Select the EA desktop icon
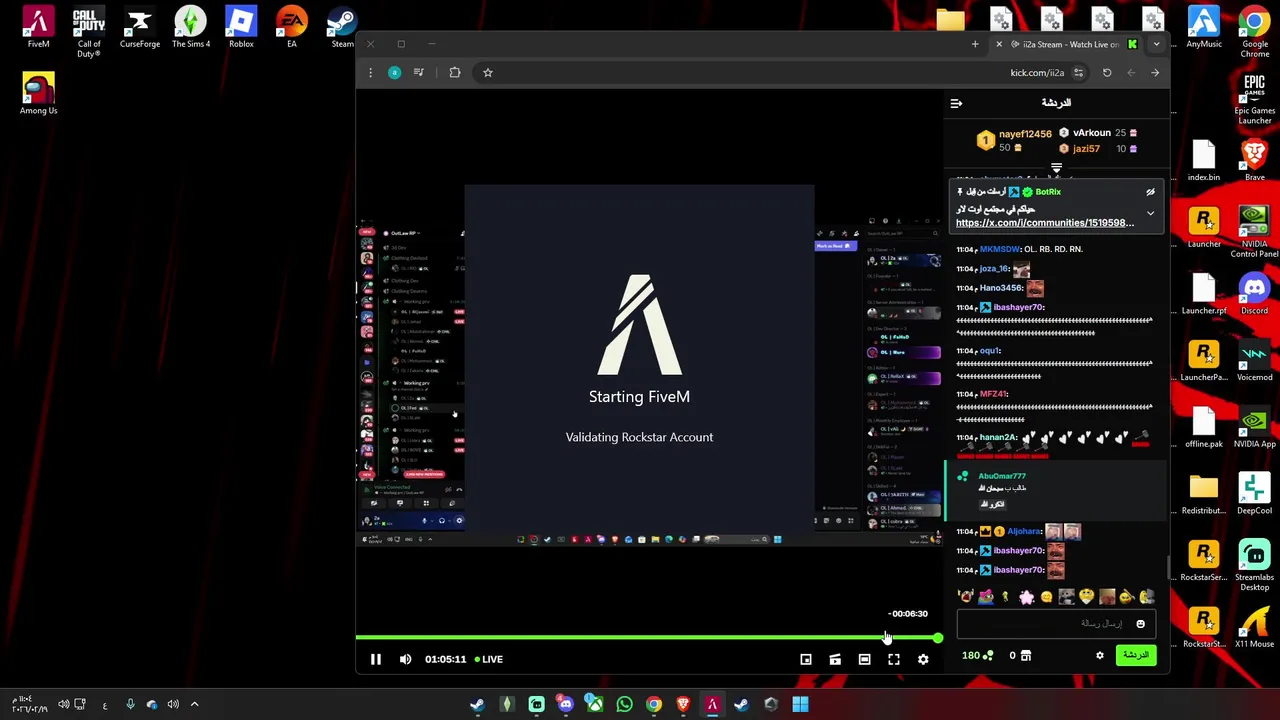 click(292, 28)
